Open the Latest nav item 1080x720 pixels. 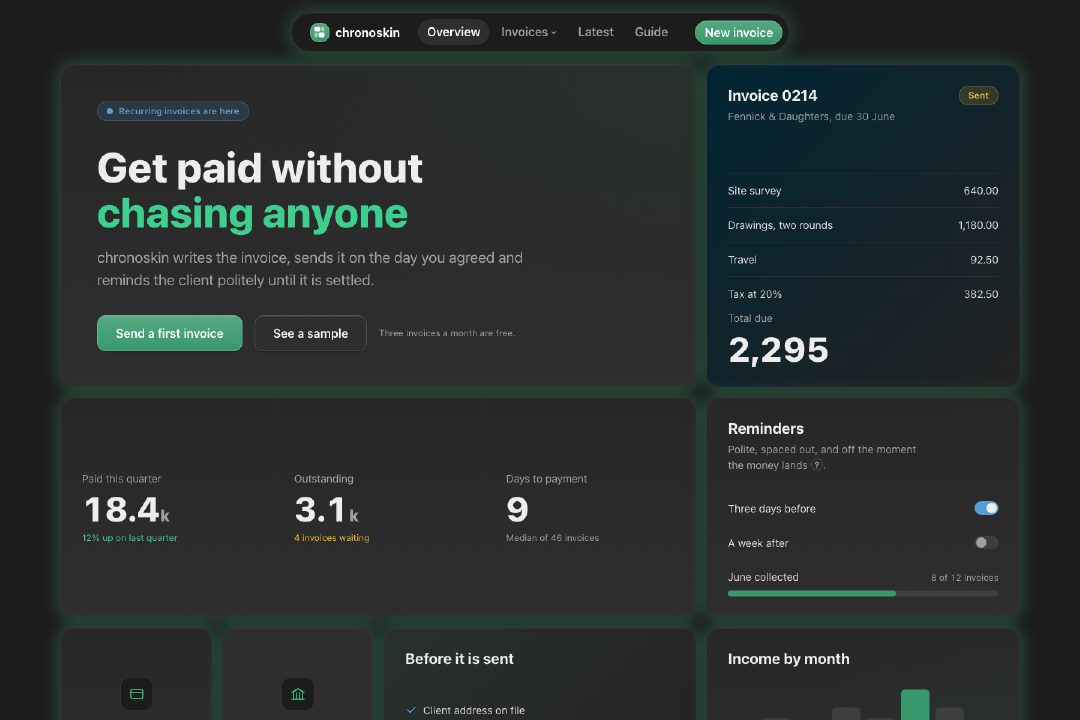click(595, 32)
